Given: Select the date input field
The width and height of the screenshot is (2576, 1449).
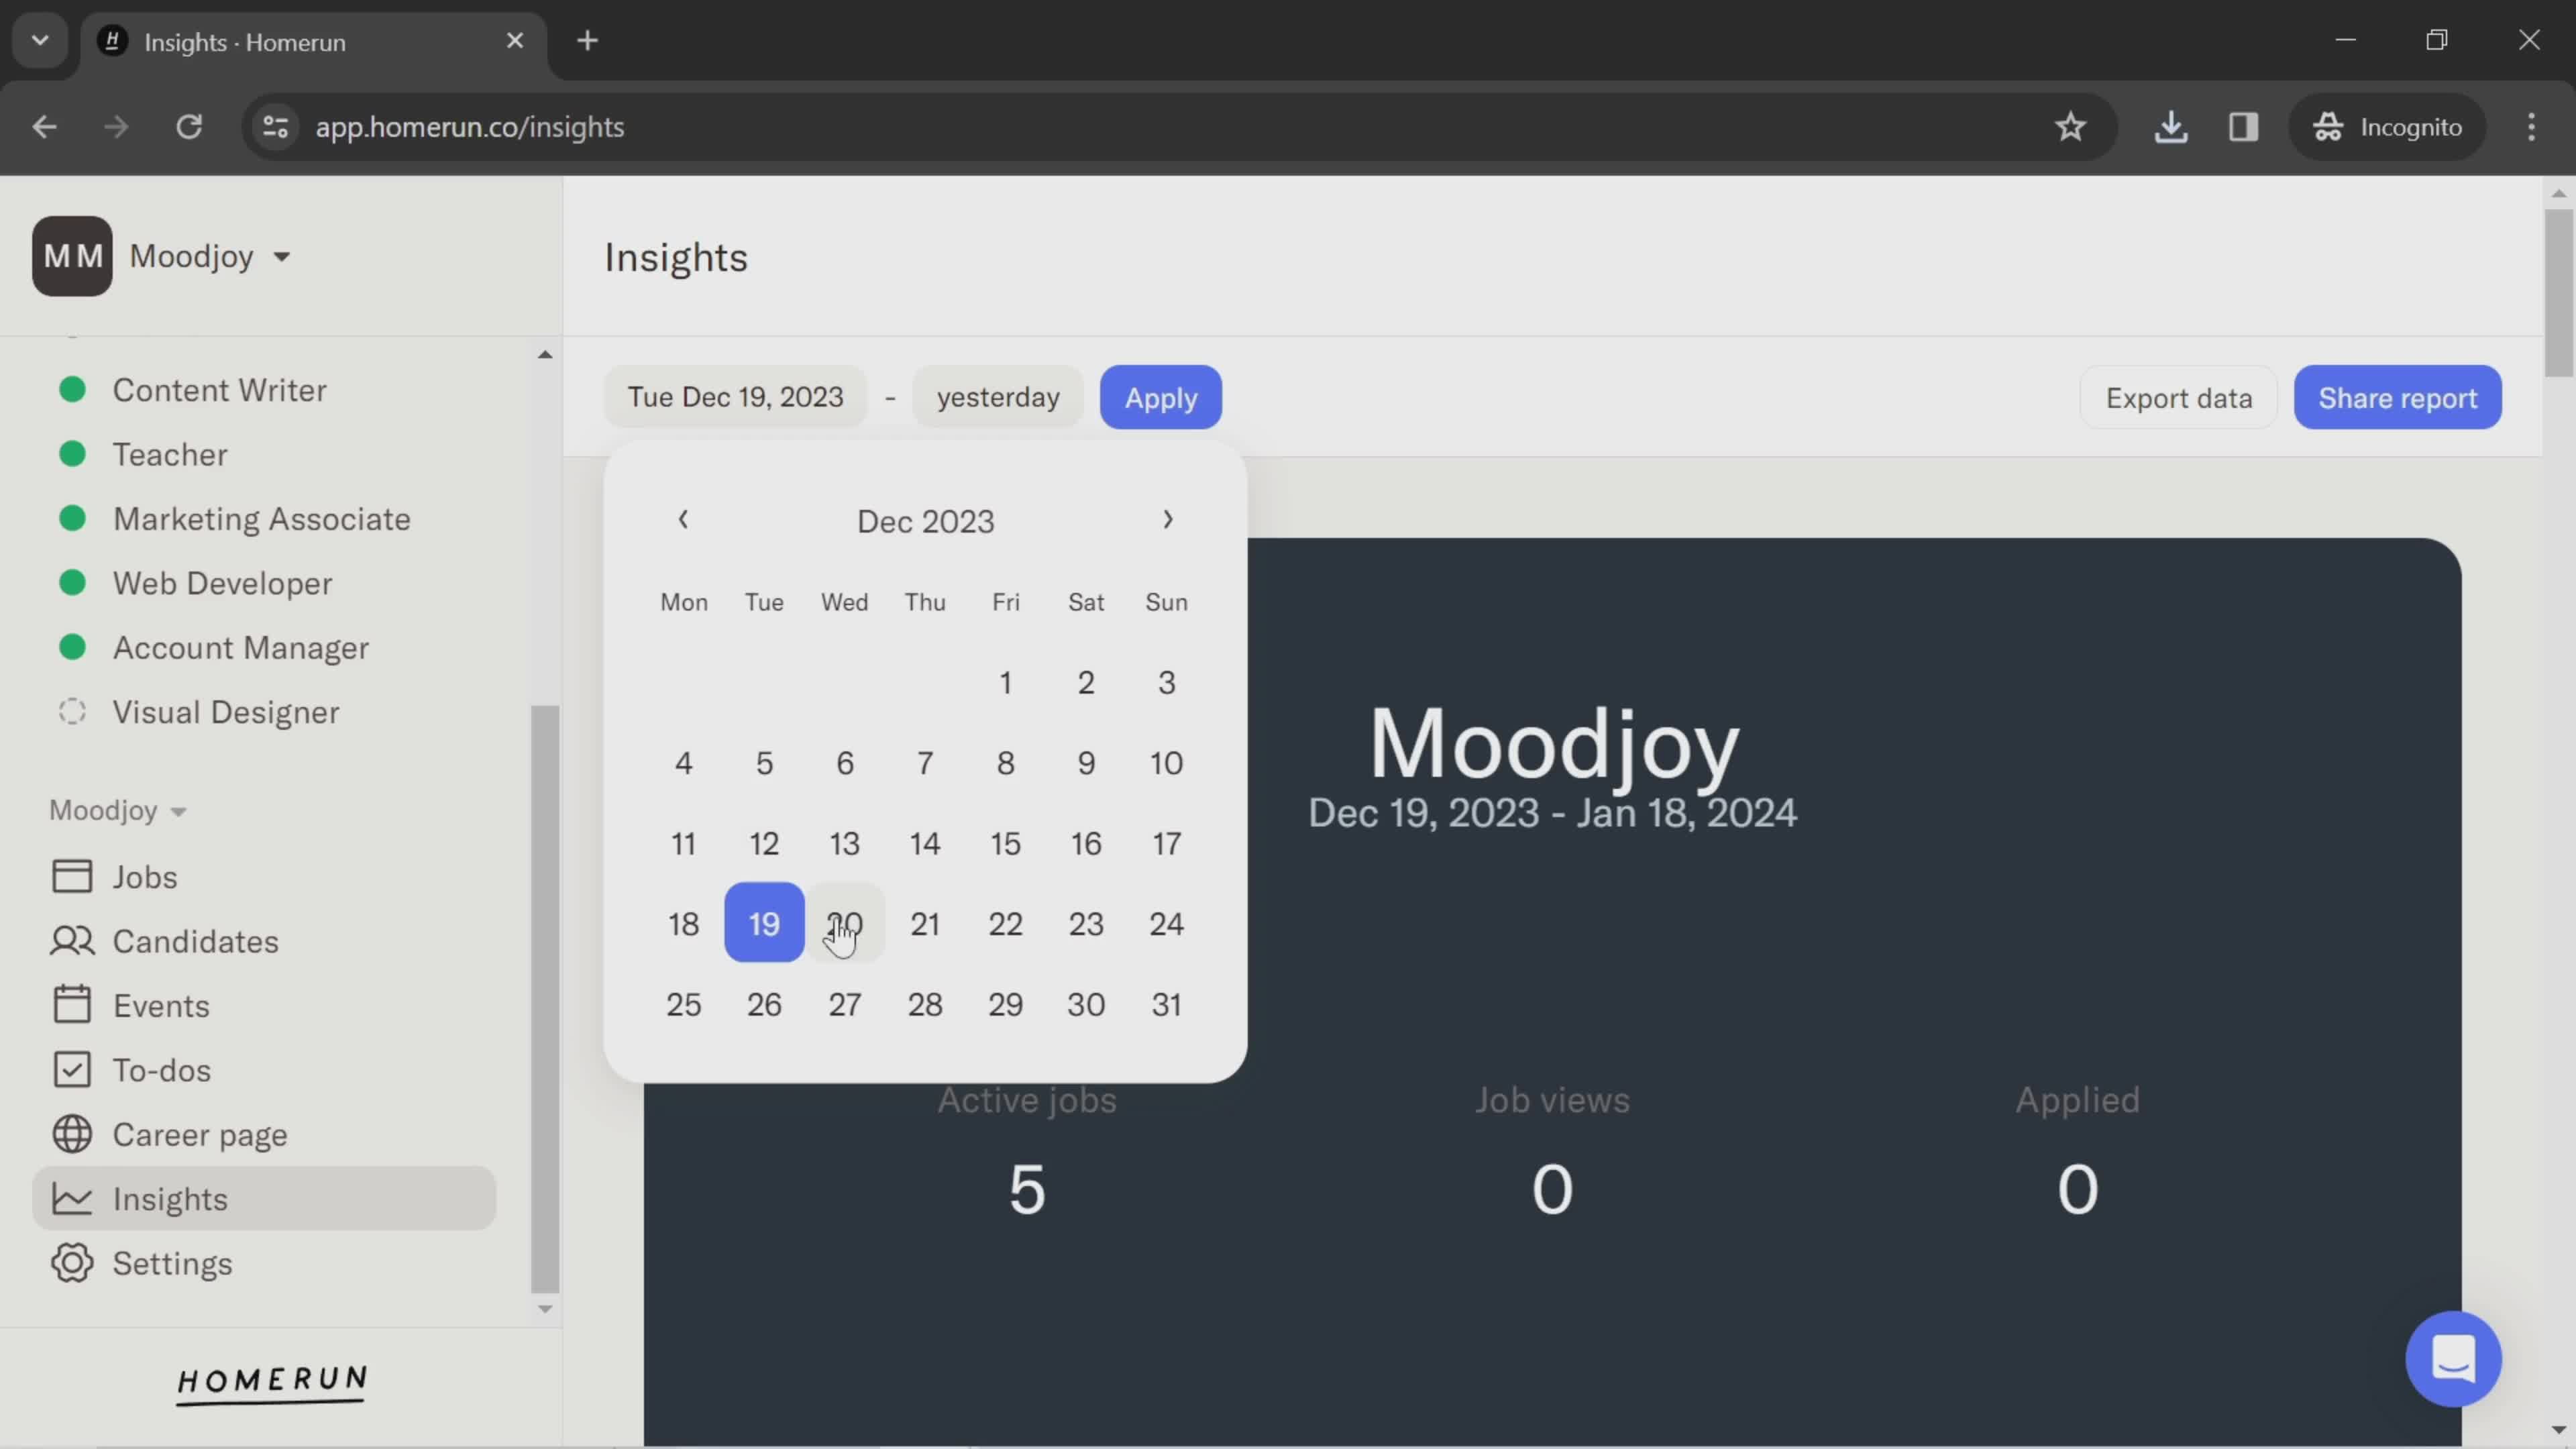Looking at the screenshot, I should tap(735, 396).
